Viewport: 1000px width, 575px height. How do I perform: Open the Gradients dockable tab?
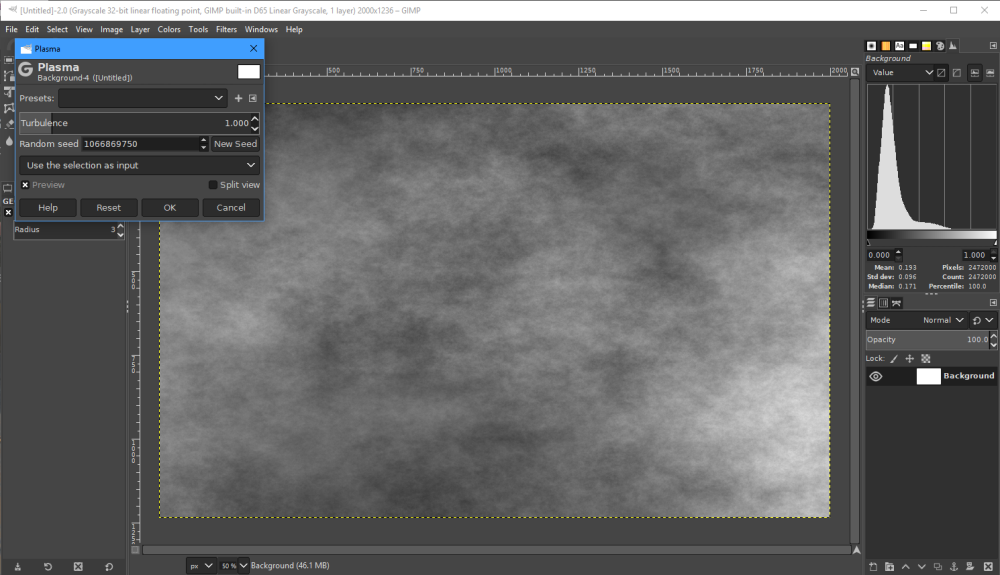[913, 46]
